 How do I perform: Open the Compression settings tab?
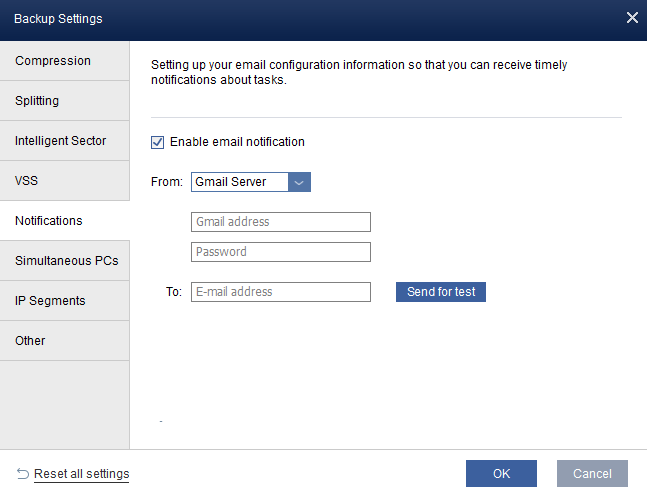pos(65,61)
